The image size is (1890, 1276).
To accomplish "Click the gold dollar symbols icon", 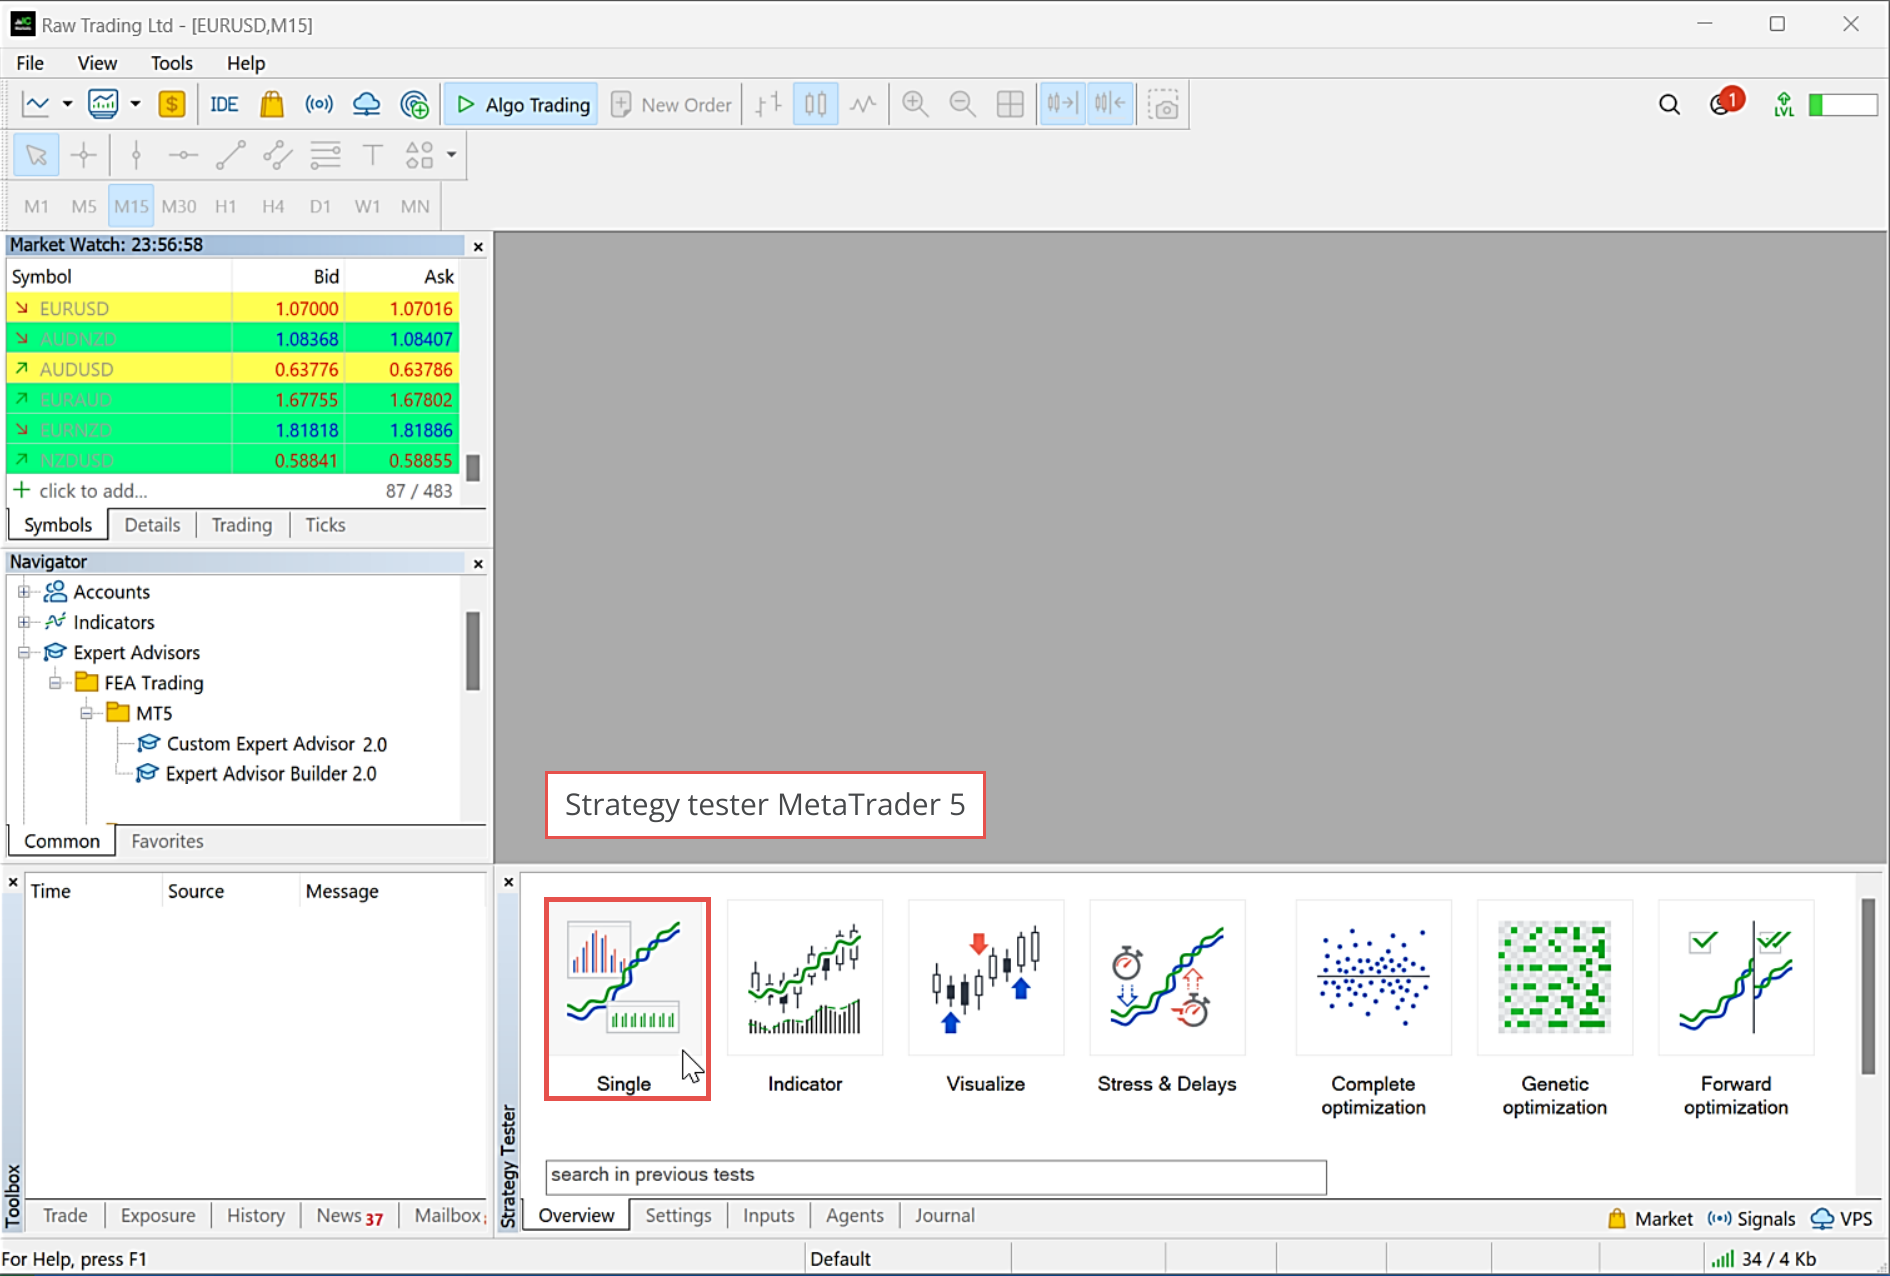I will coord(172,104).
